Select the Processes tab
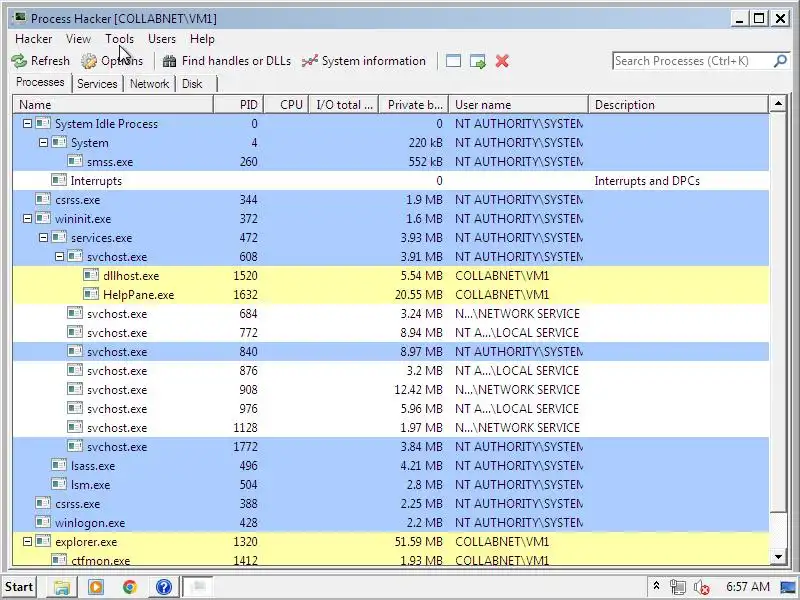Screen dimensions: 800x600 40,82
